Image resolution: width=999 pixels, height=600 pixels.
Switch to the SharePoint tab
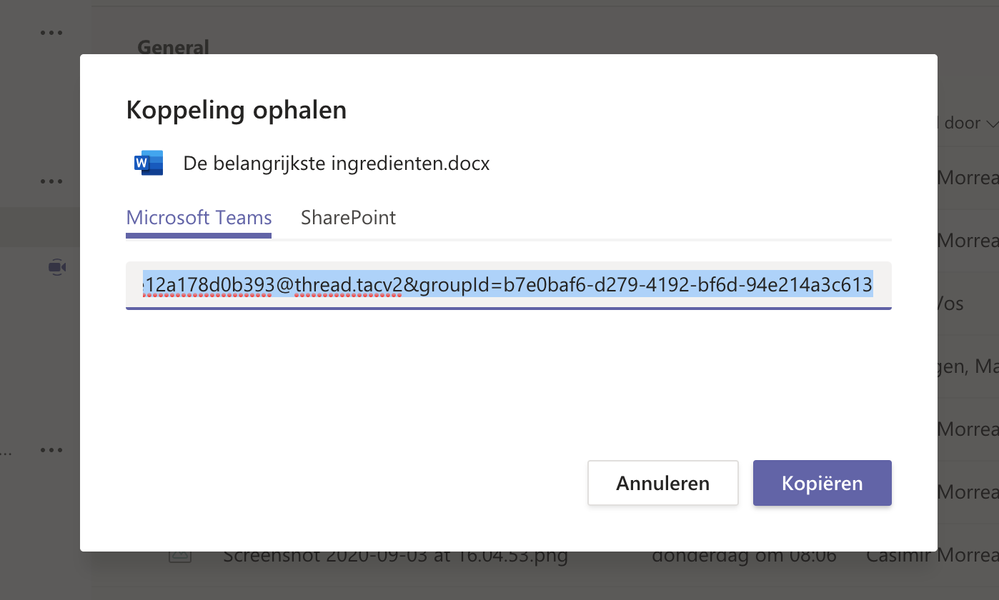click(348, 218)
